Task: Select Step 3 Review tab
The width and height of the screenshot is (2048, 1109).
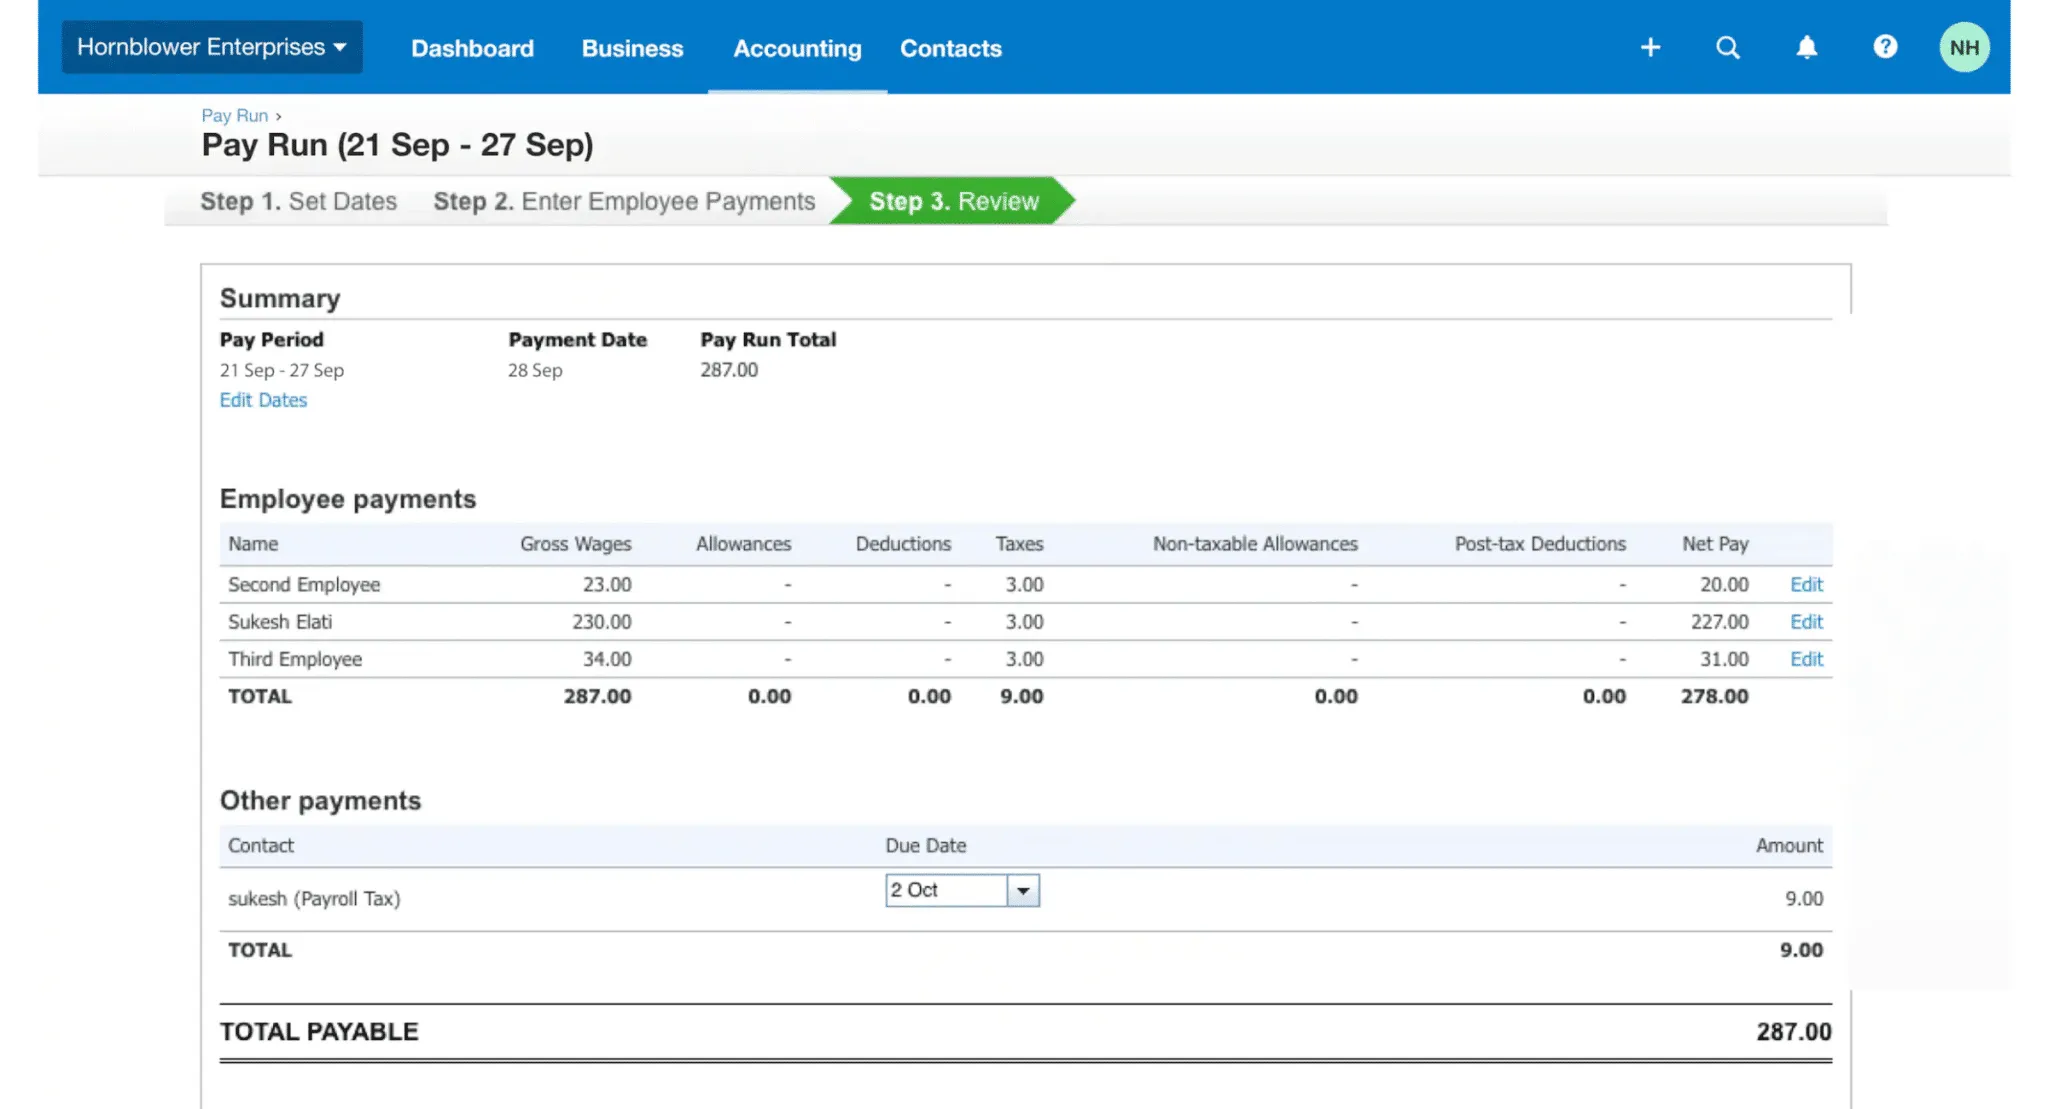Action: pyautogui.click(x=953, y=201)
